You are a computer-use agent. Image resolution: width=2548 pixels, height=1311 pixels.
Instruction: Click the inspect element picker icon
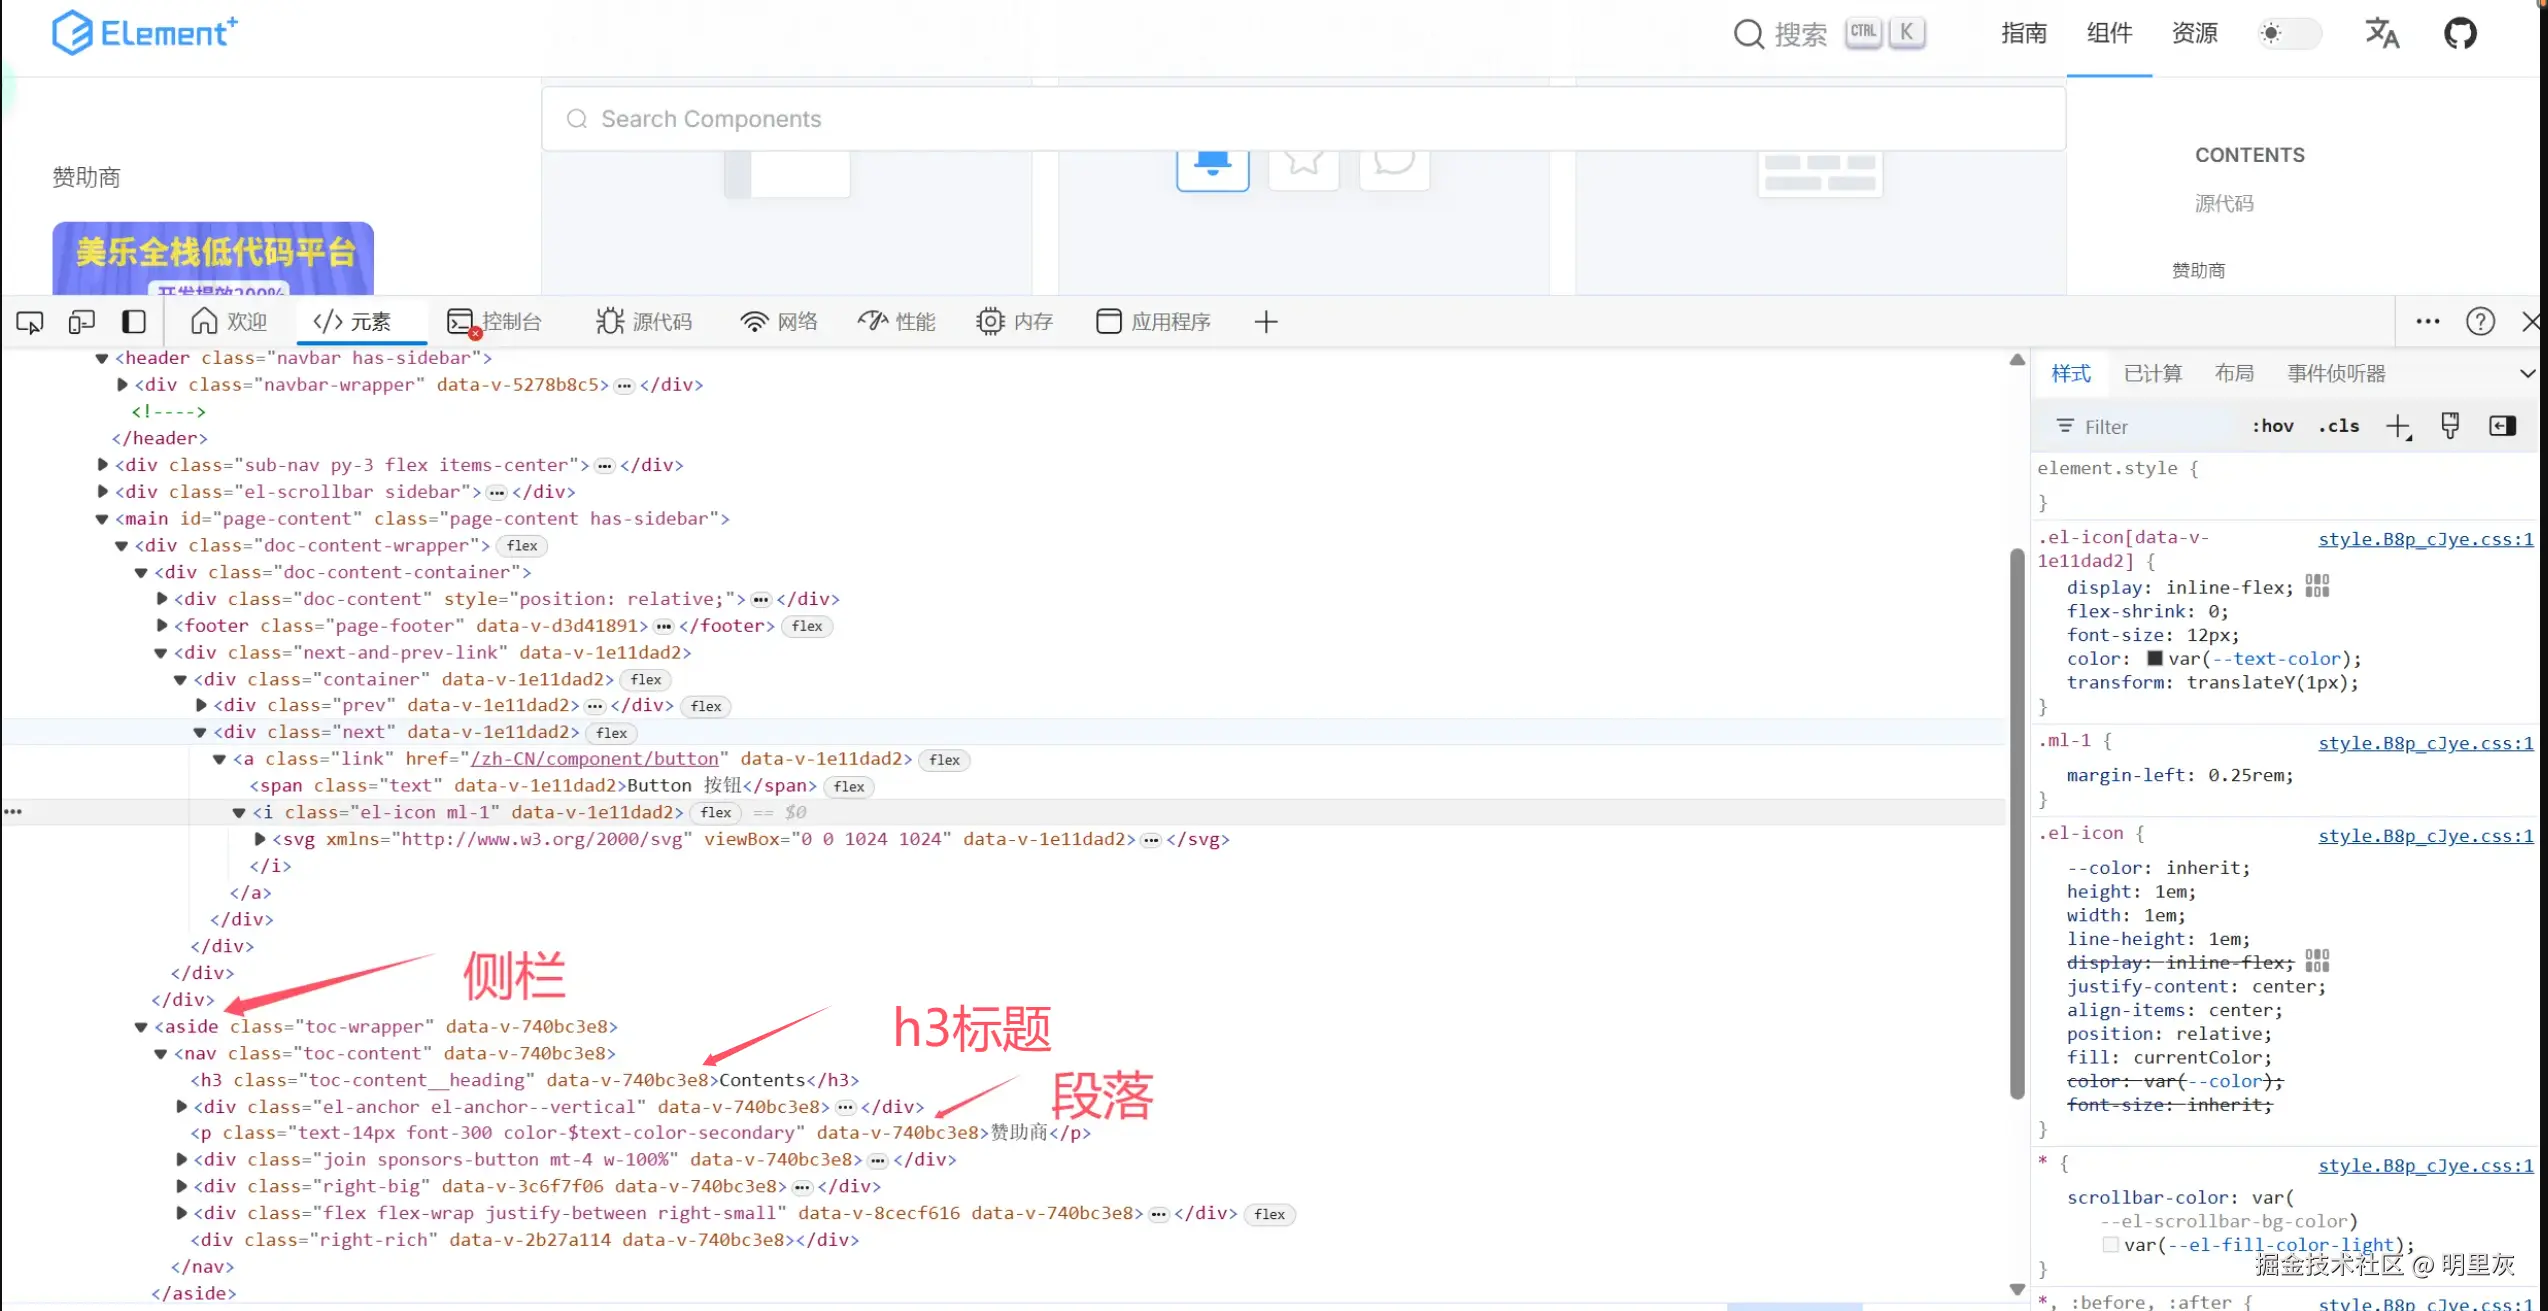click(30, 322)
